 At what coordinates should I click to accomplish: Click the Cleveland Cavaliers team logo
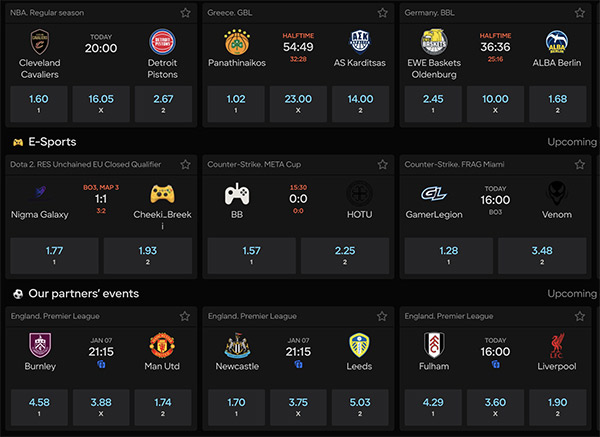coord(40,42)
